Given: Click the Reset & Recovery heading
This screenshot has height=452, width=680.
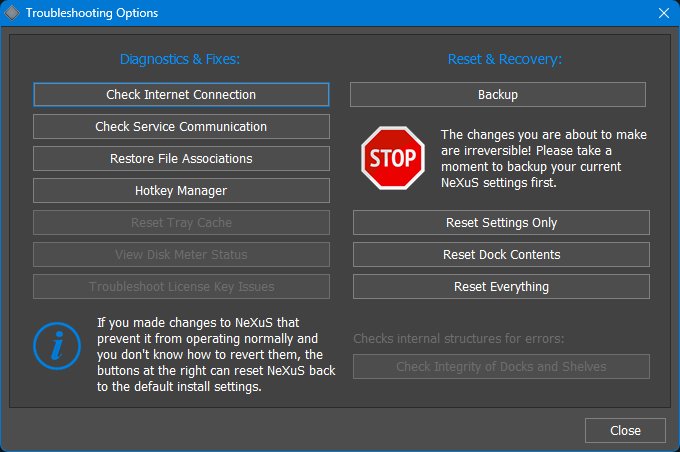Looking at the screenshot, I should (x=505, y=59).
